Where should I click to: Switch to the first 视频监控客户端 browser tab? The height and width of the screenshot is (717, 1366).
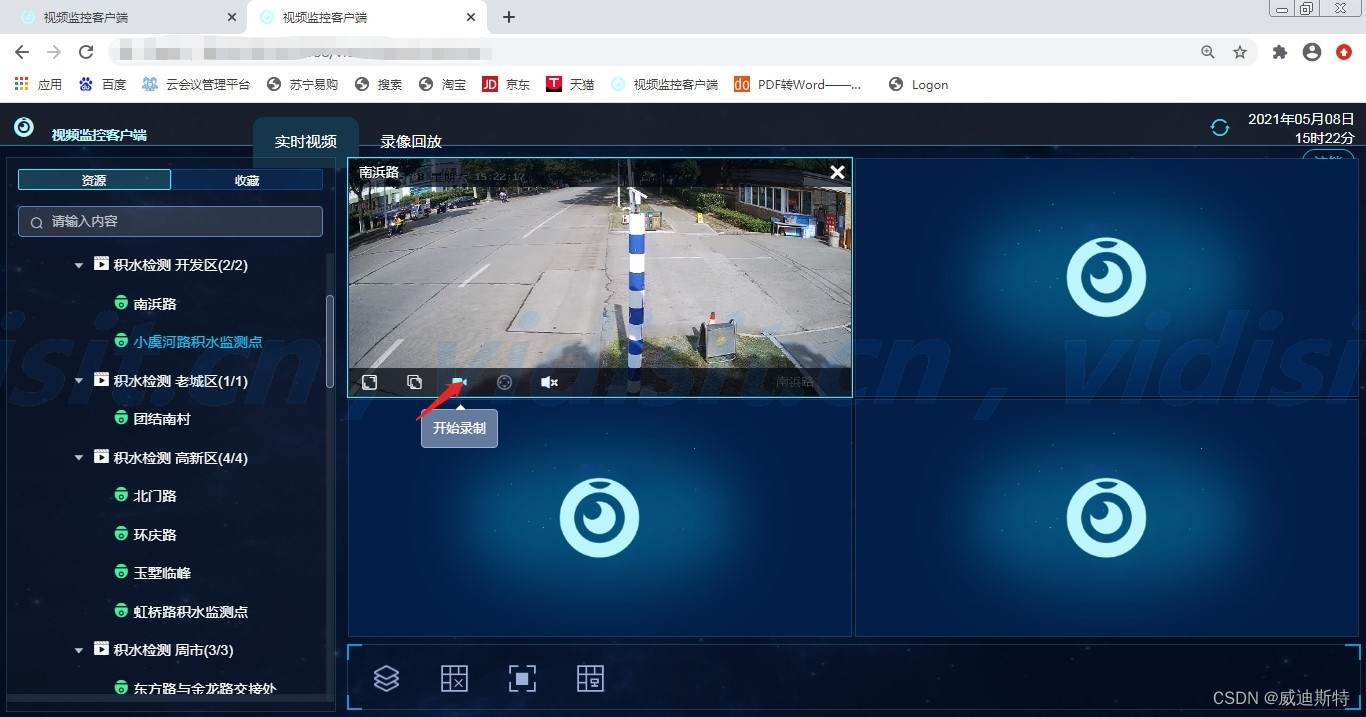124,18
